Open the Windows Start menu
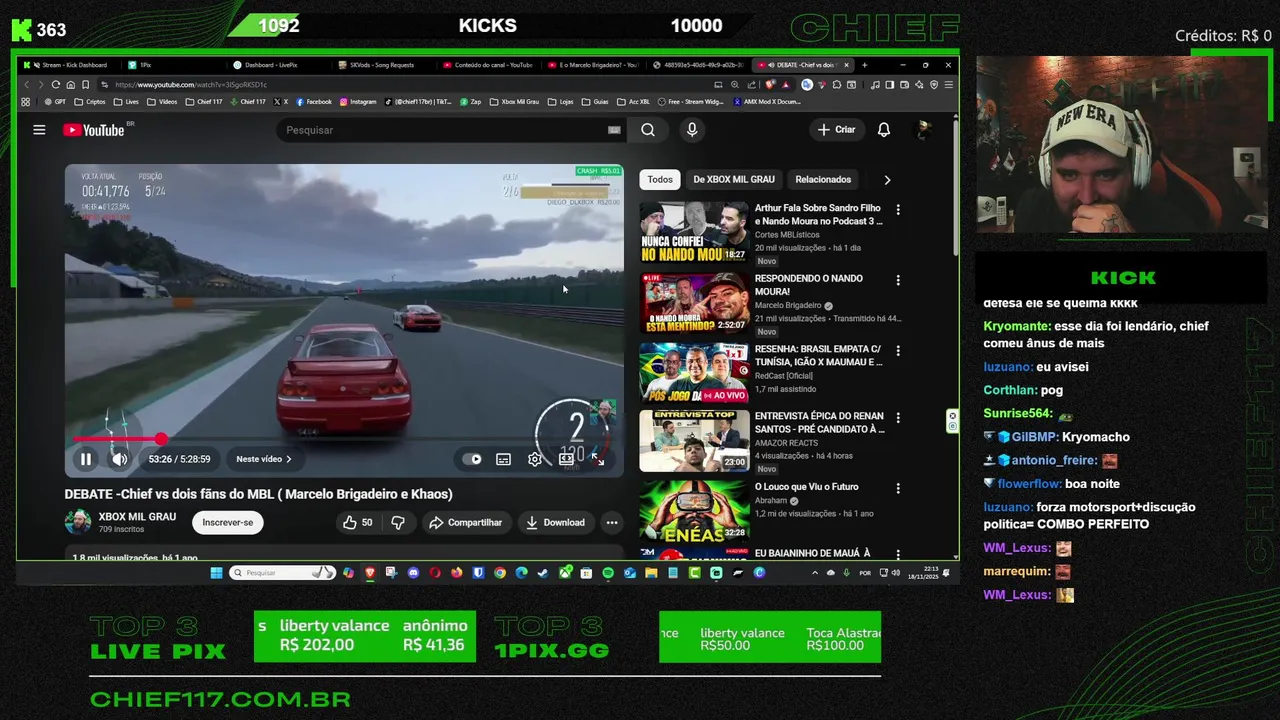1280x720 pixels. [x=216, y=573]
